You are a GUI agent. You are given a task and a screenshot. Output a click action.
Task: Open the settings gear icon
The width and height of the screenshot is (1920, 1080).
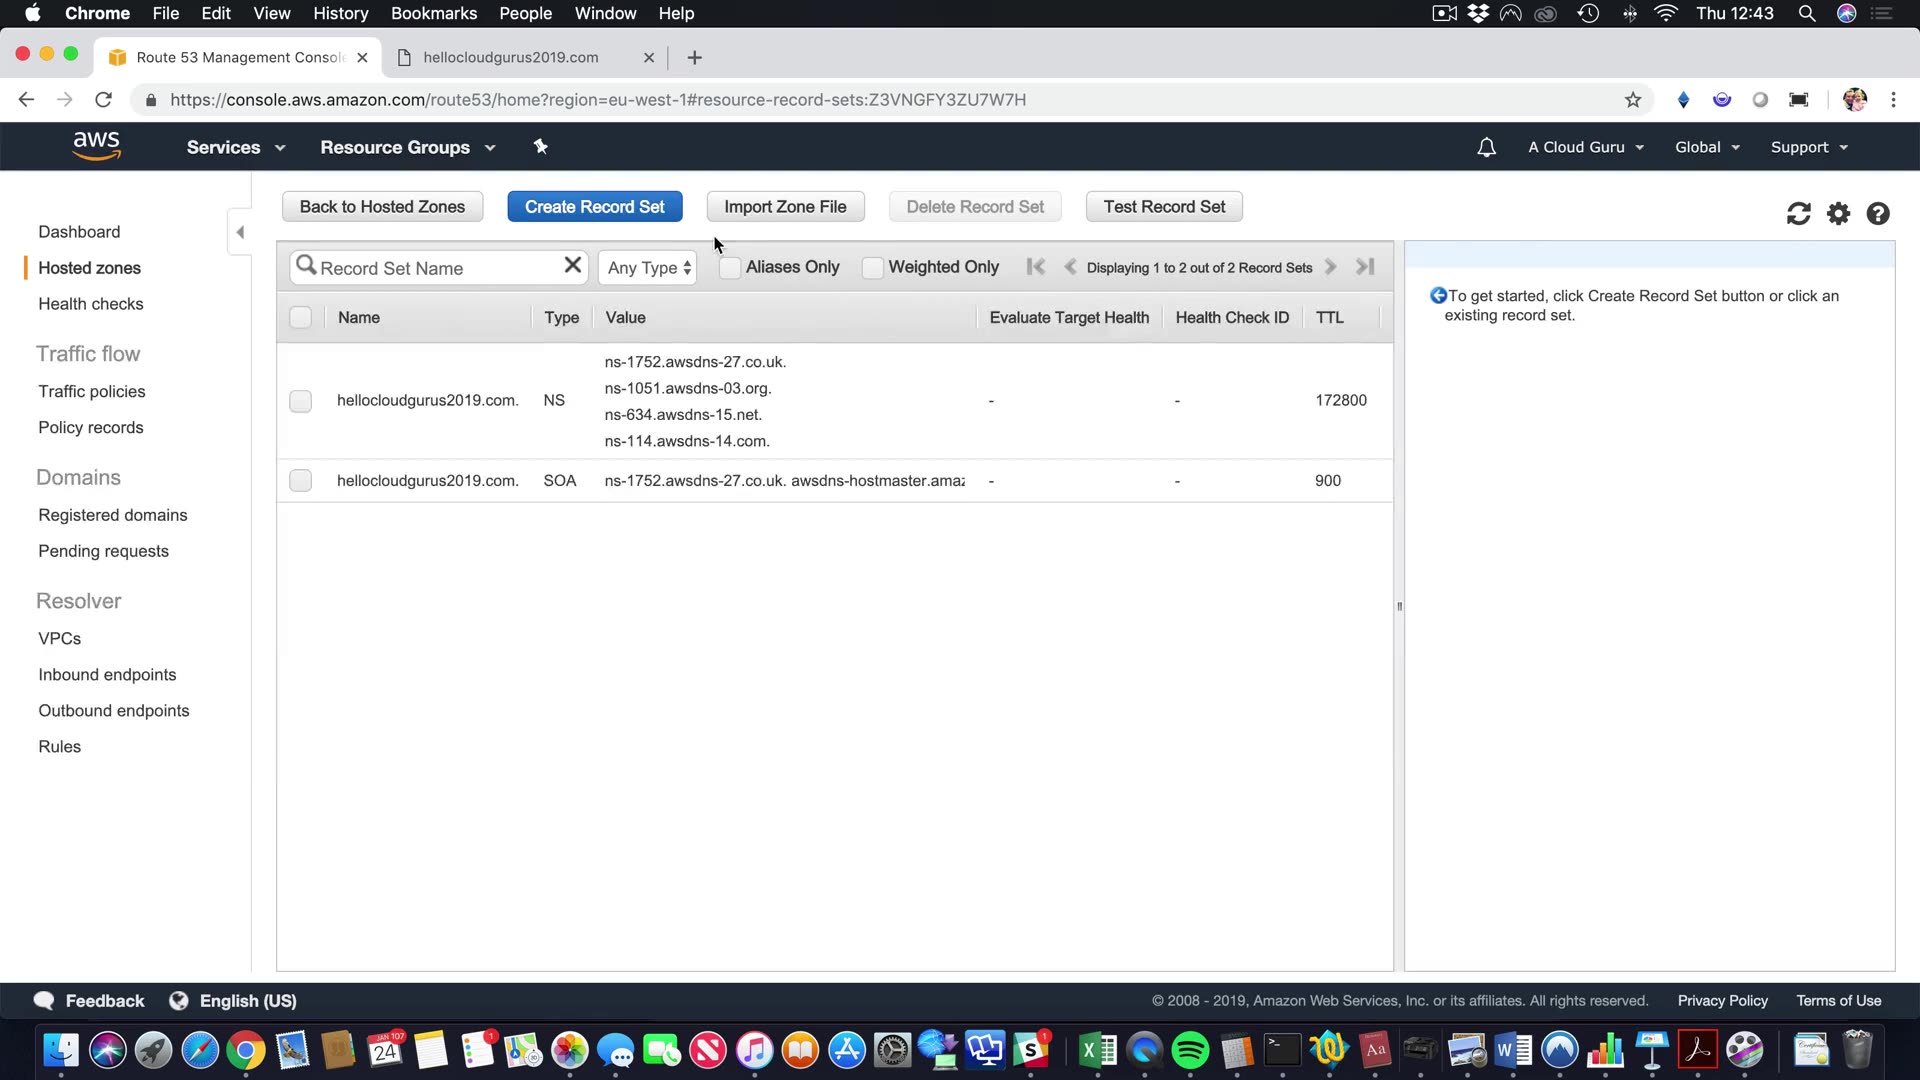click(x=1838, y=214)
